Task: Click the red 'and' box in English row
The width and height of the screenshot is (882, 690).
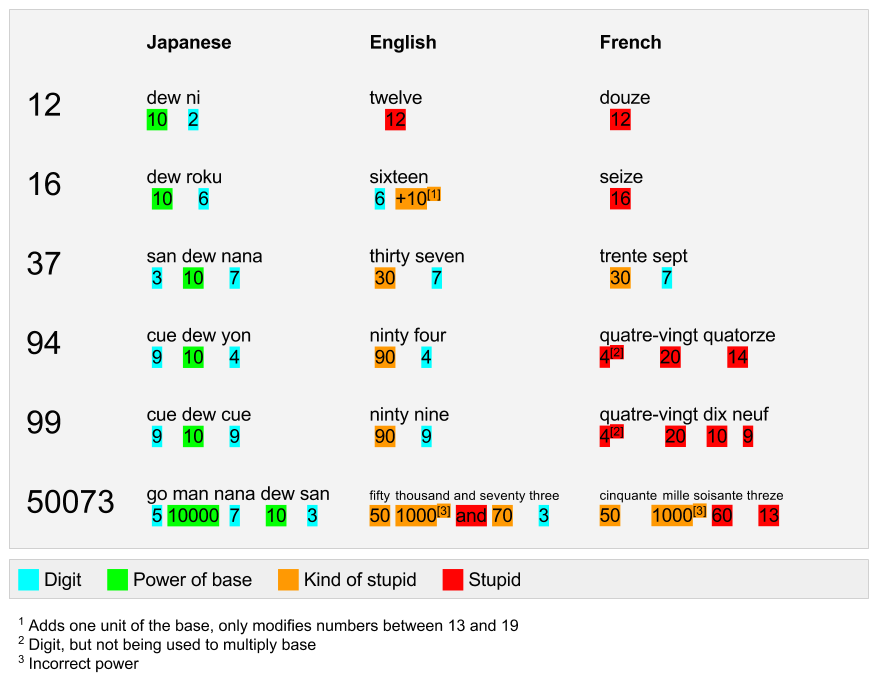Action: coord(471,516)
